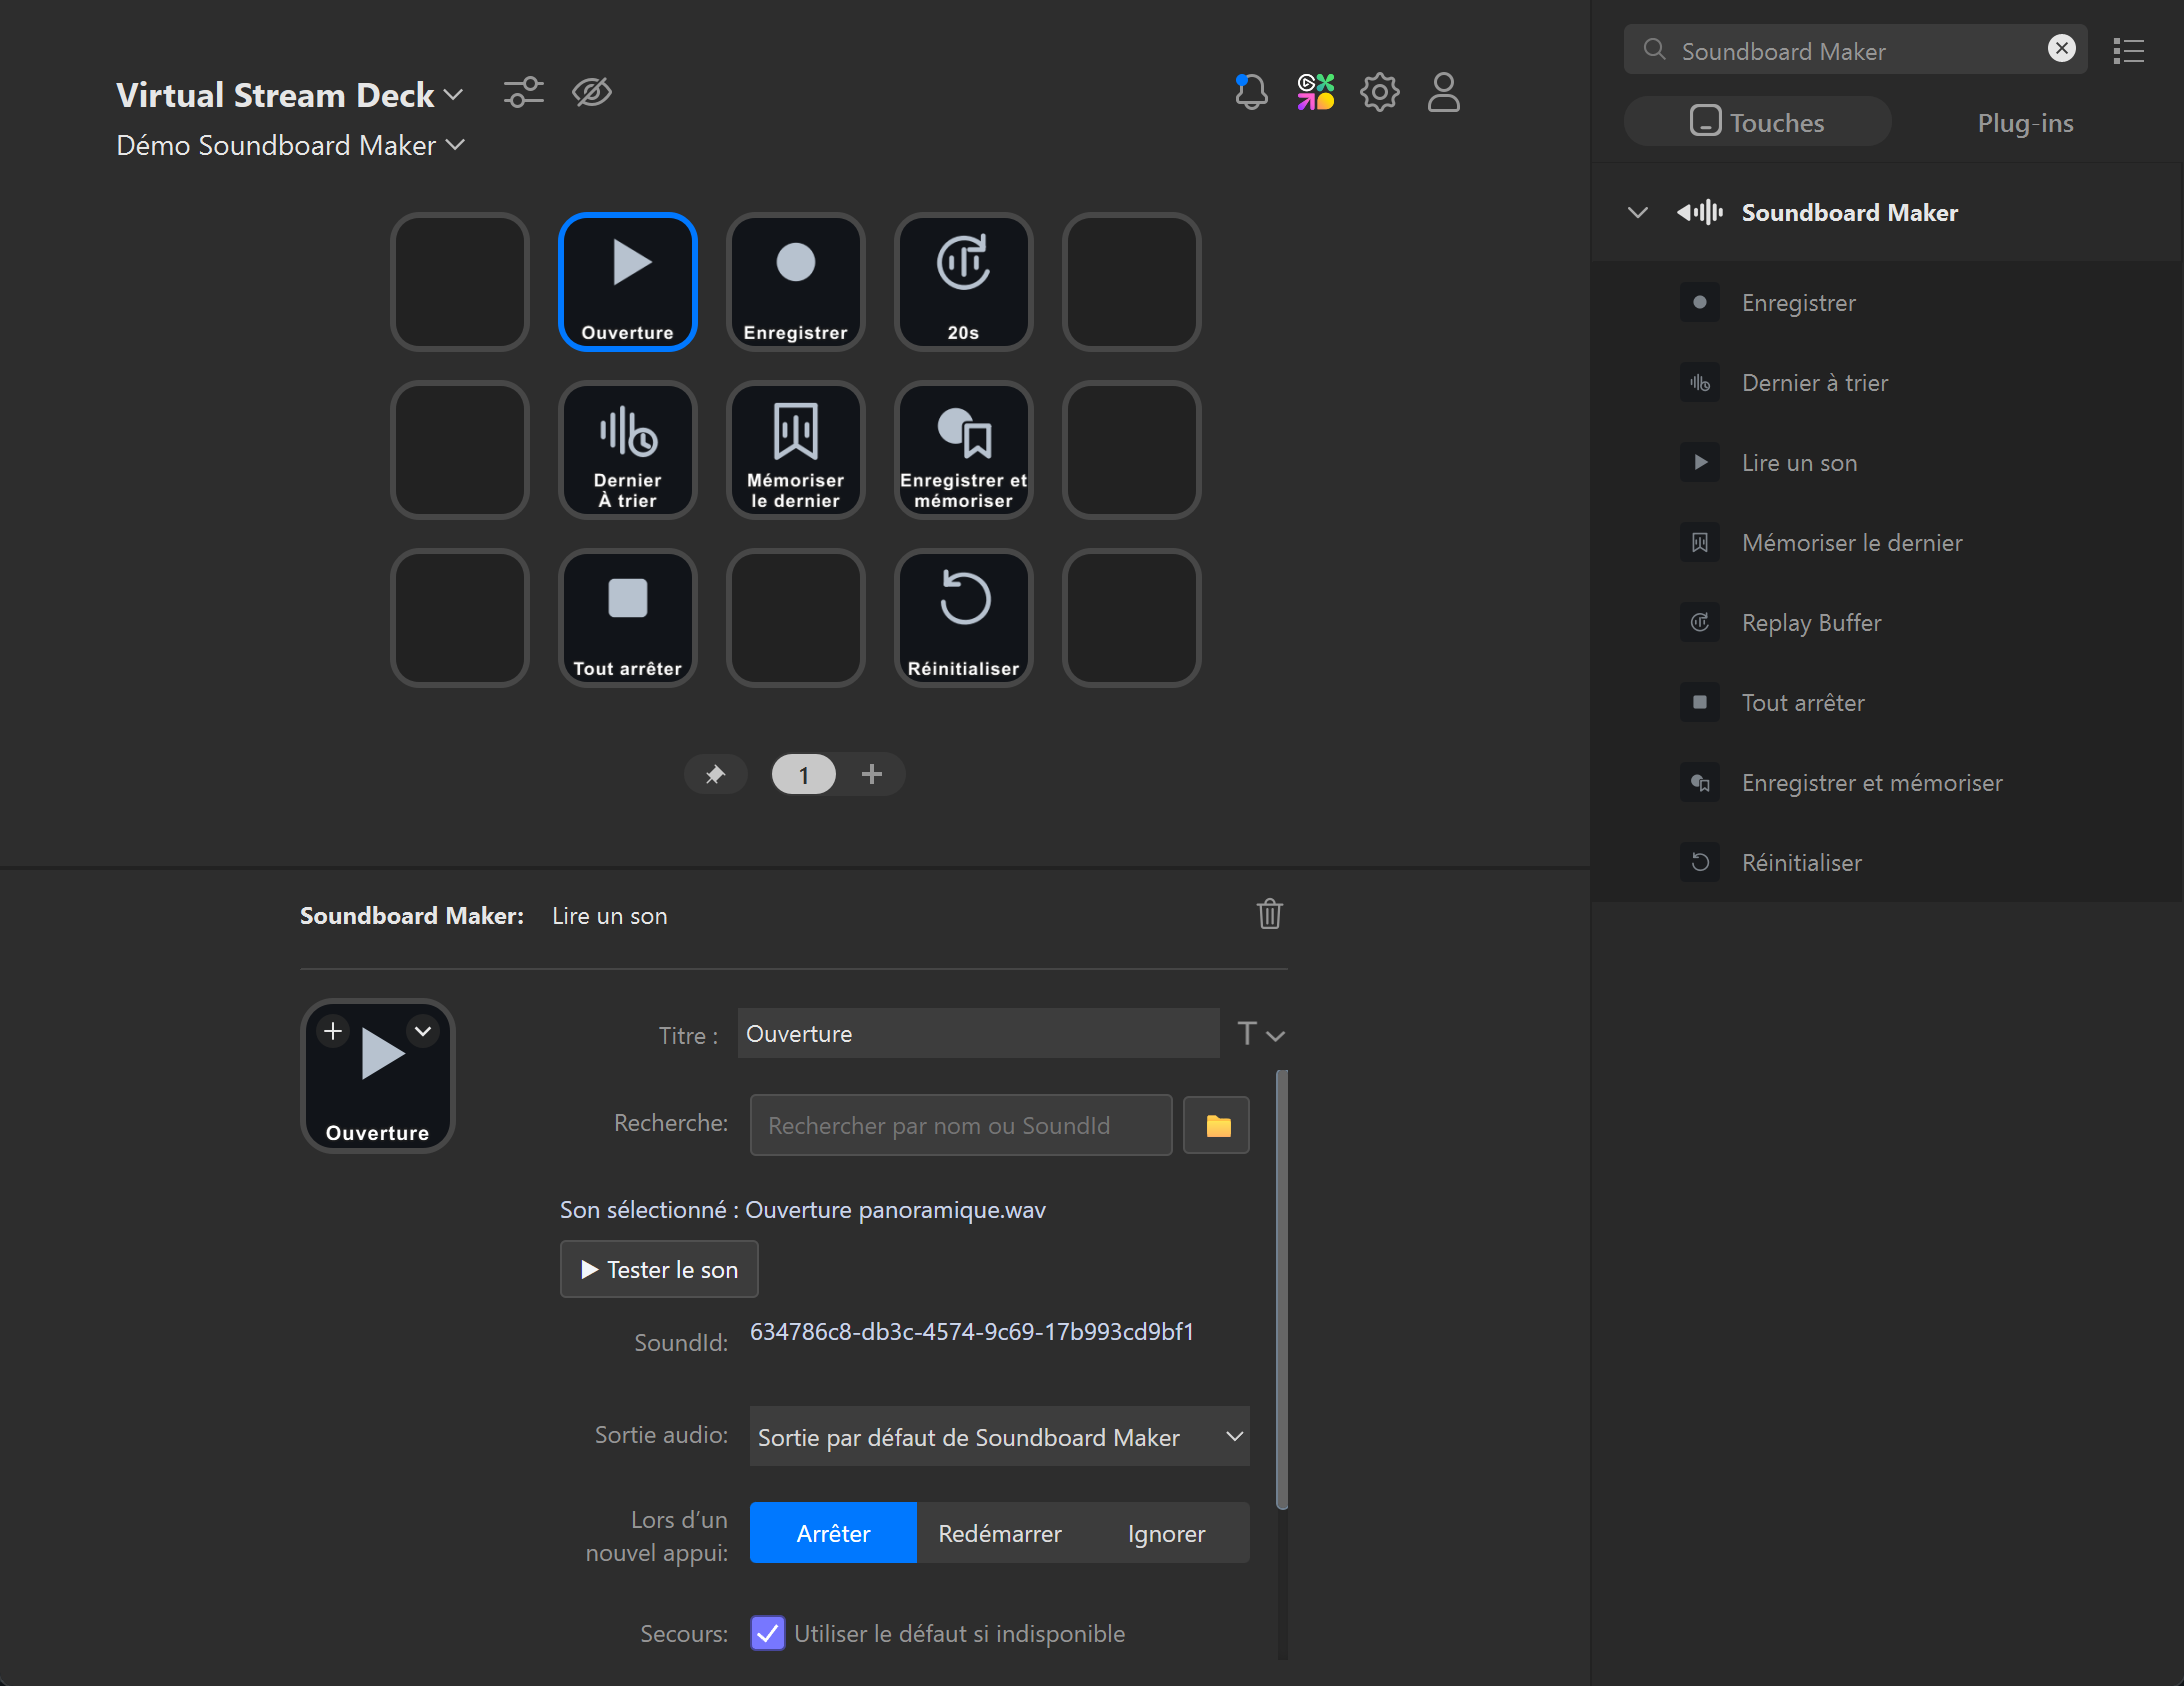The height and width of the screenshot is (1686, 2184).
Task: Open the Sortie audio dropdown
Action: click(999, 1437)
